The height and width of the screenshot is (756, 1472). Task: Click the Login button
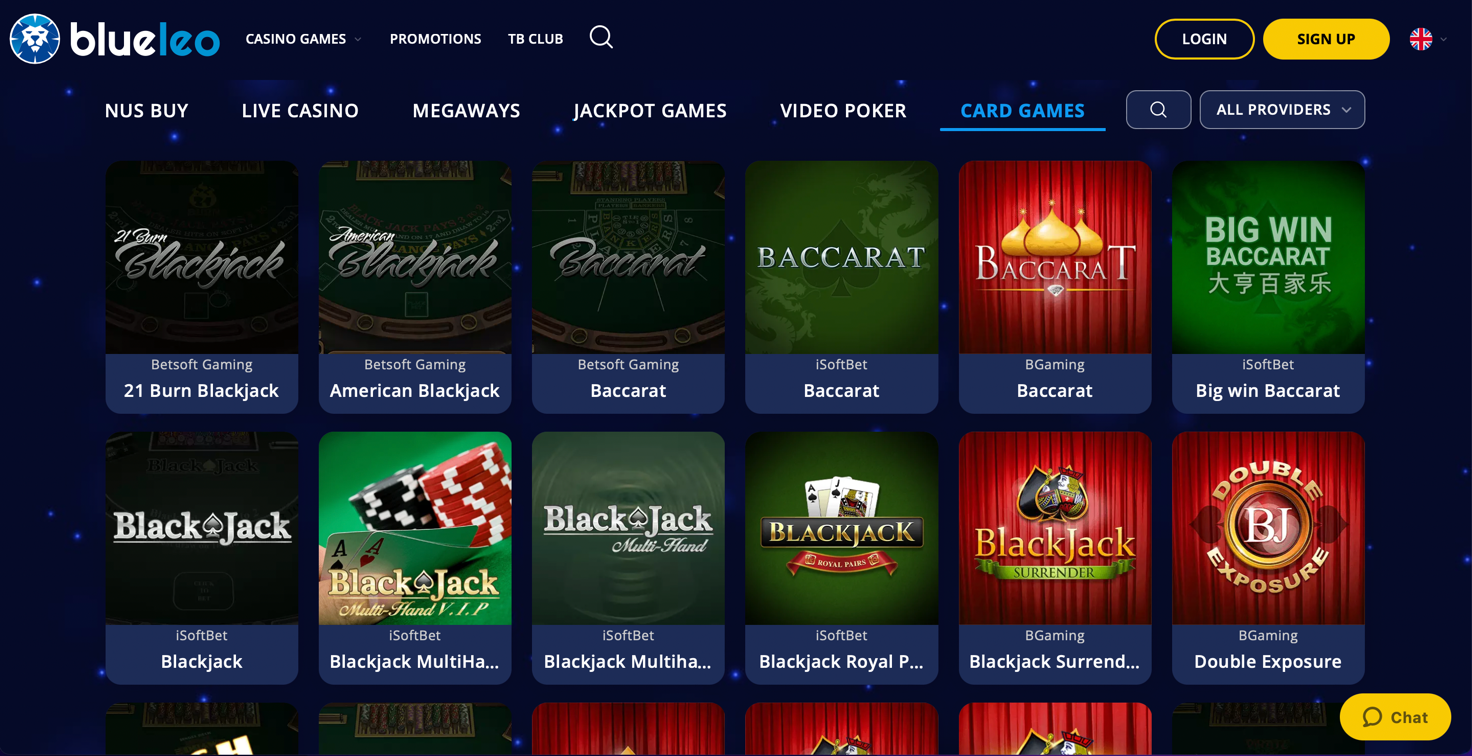(1204, 39)
